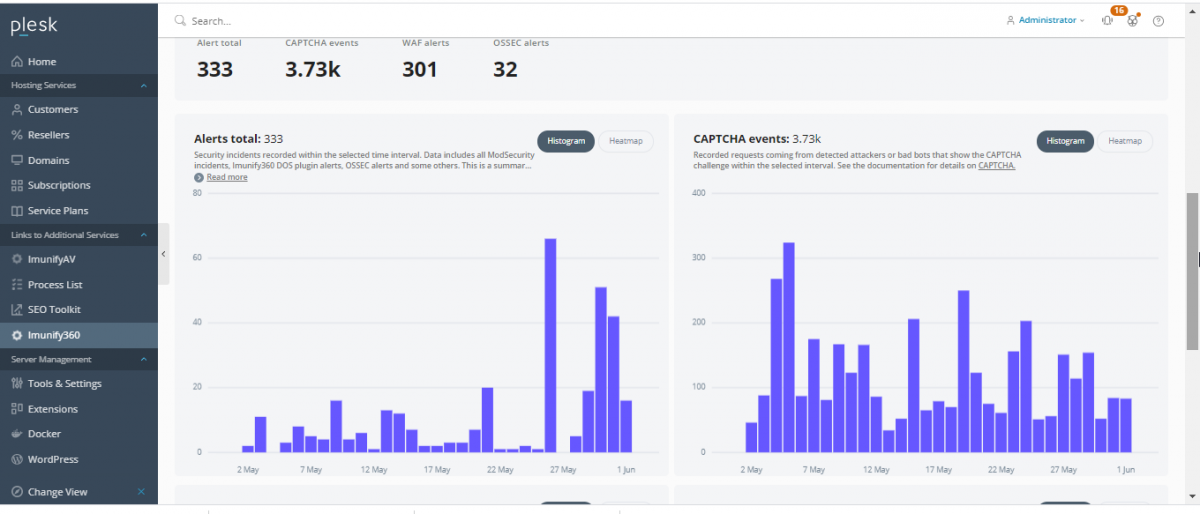Screen dimensions: 1200x514
Task: Click Change View option
Action: [57, 492]
